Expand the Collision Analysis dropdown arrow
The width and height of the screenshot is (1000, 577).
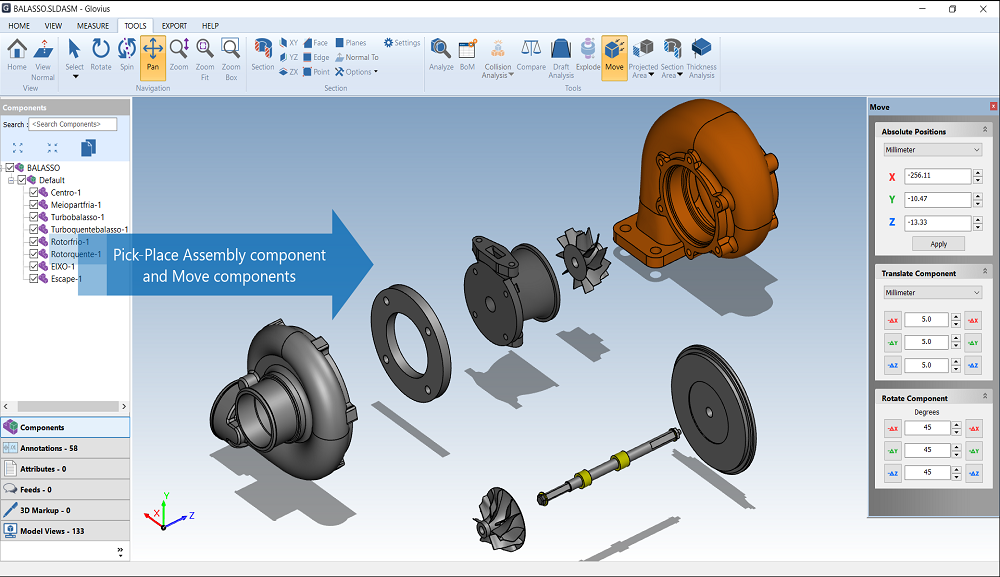(511, 75)
